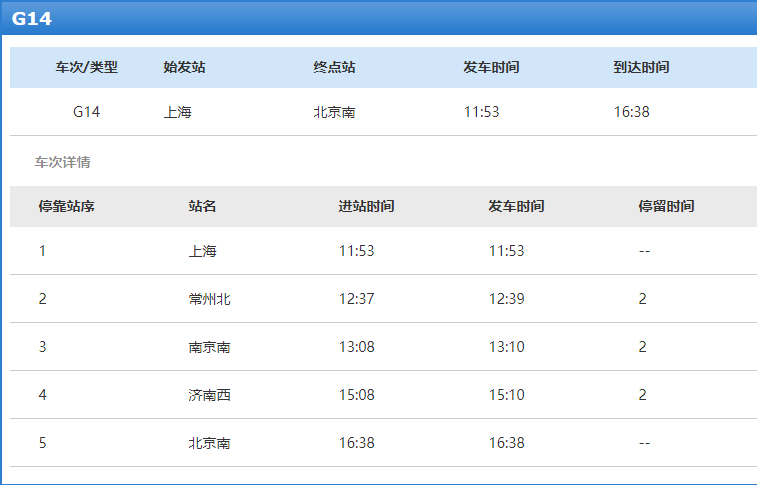This screenshot has height=485, width=757.
Task: Click departure time 12:39 for 常州北
Action: click(x=506, y=299)
